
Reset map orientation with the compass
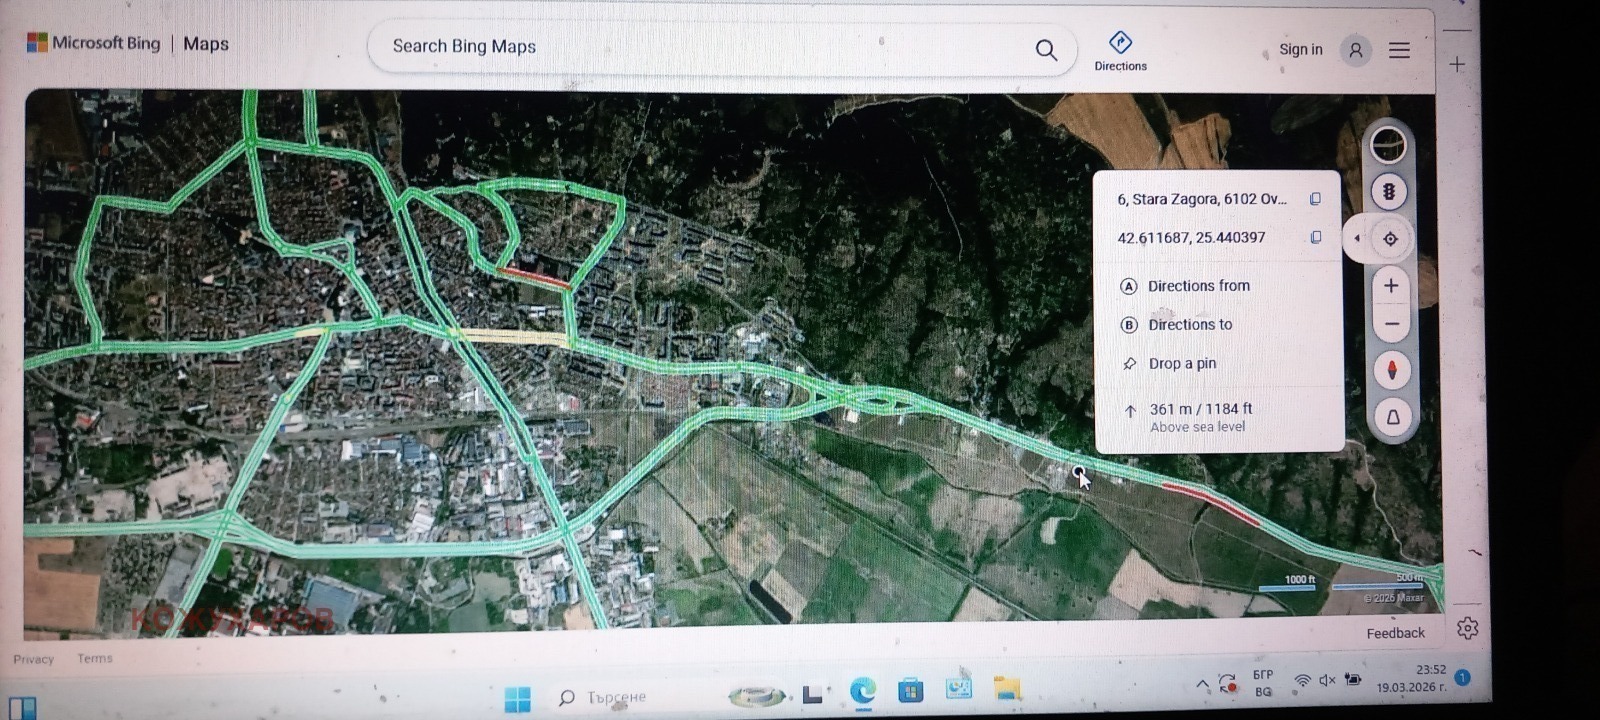coord(1391,370)
